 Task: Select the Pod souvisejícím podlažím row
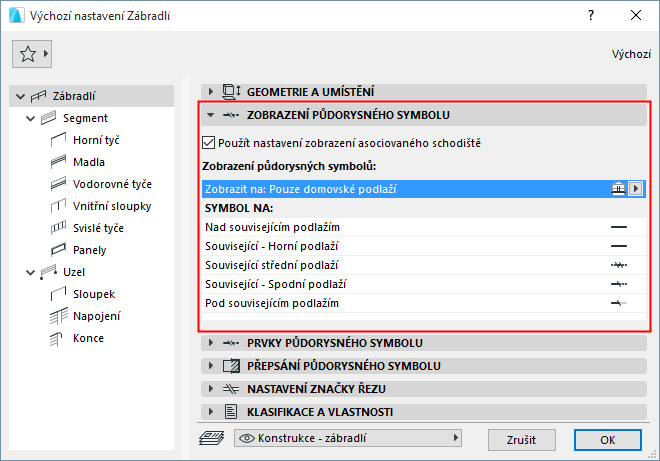pyautogui.click(x=424, y=303)
